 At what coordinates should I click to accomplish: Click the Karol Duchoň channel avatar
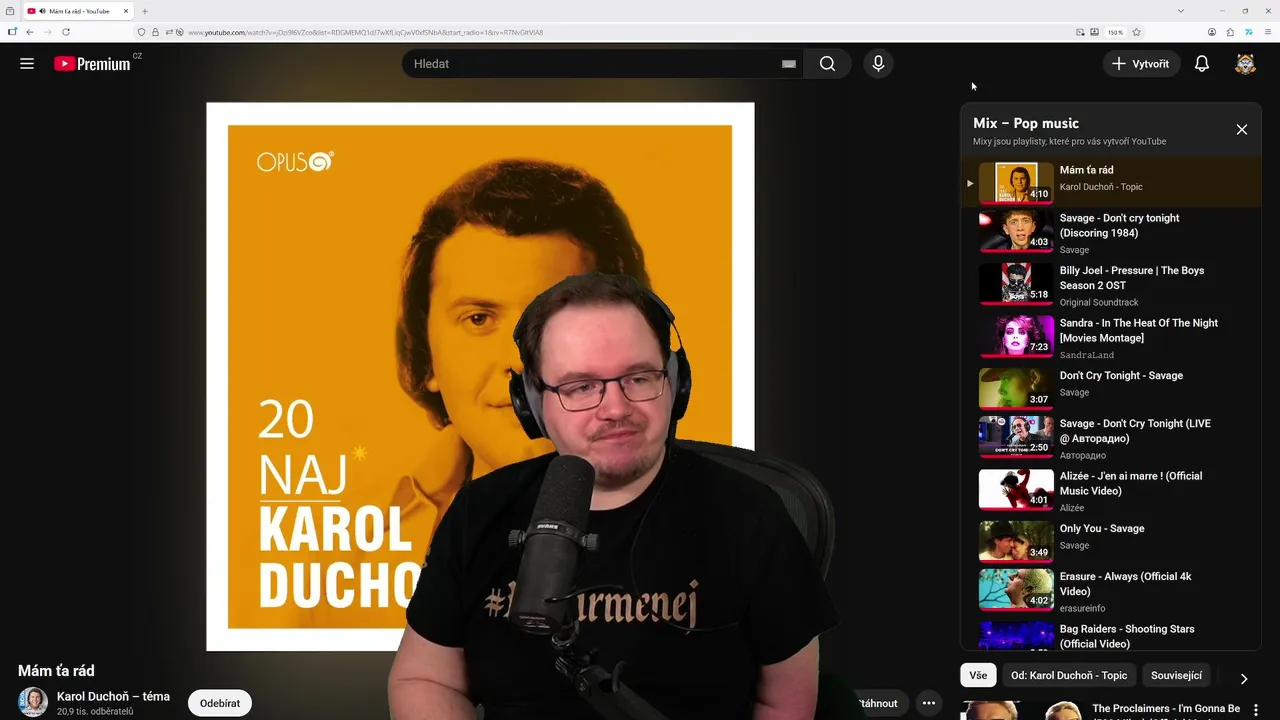pos(33,702)
